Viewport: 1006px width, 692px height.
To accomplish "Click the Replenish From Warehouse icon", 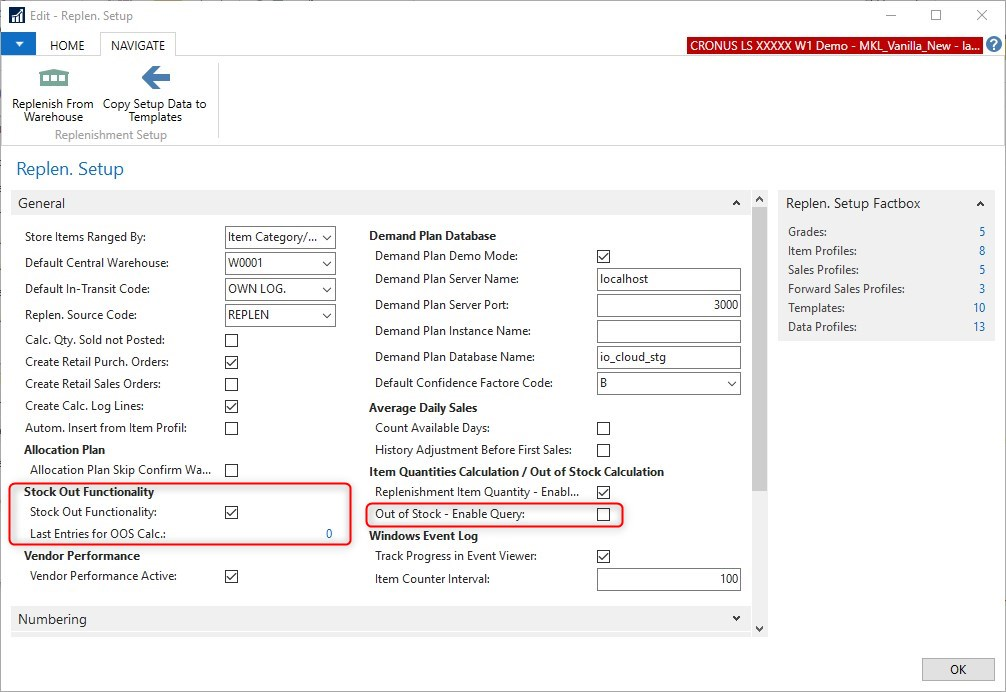I will 53,78.
